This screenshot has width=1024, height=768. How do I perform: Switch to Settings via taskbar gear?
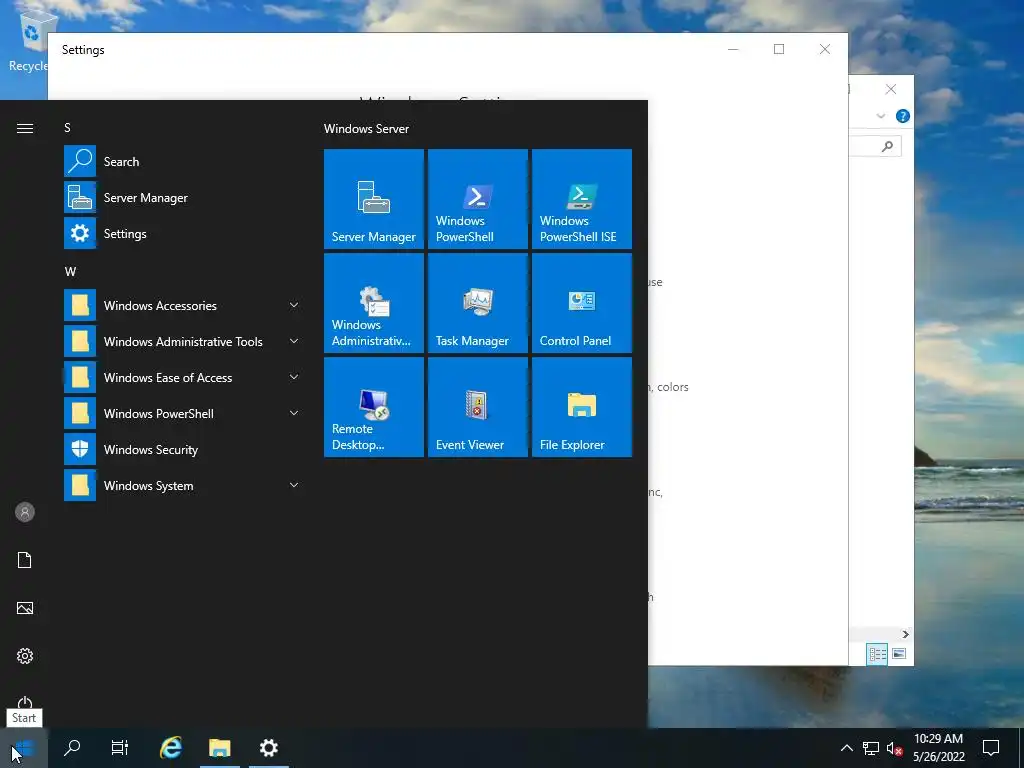click(x=268, y=748)
